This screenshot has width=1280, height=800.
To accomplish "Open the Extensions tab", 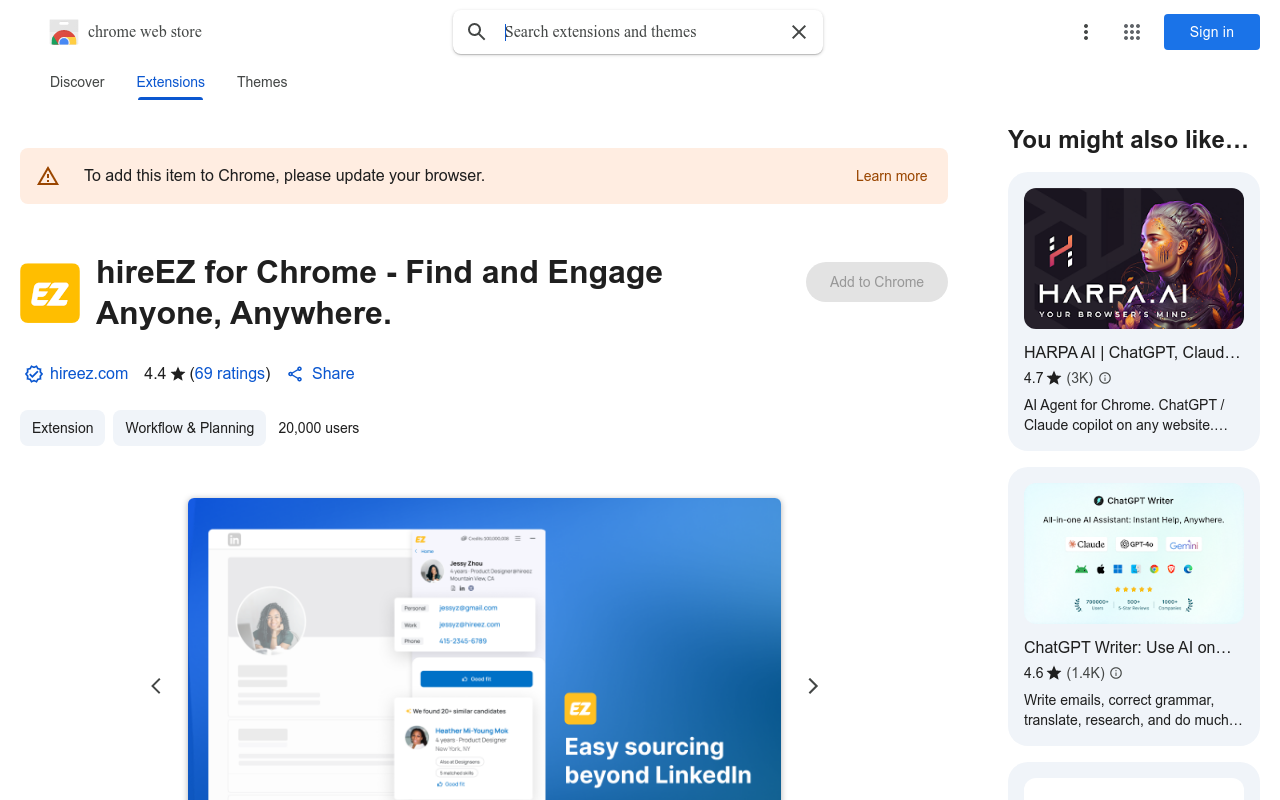I will click(x=171, y=82).
